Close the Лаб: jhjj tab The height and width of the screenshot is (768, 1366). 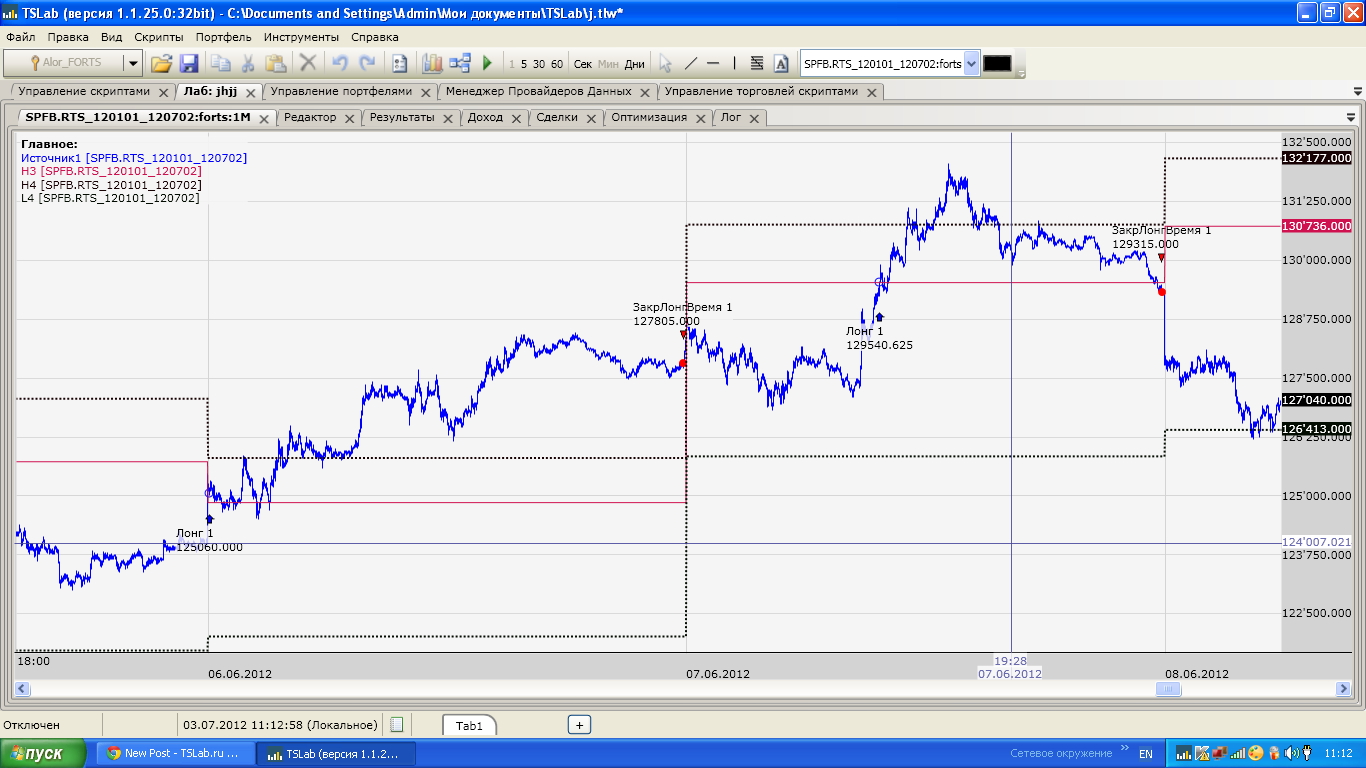coord(251,92)
